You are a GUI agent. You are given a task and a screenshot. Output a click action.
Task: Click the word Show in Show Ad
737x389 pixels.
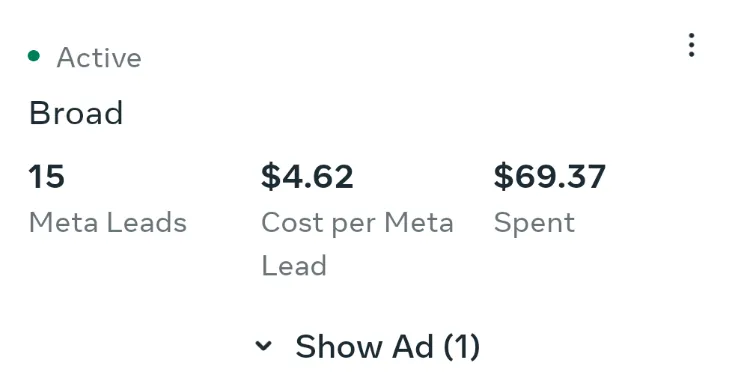(x=338, y=347)
